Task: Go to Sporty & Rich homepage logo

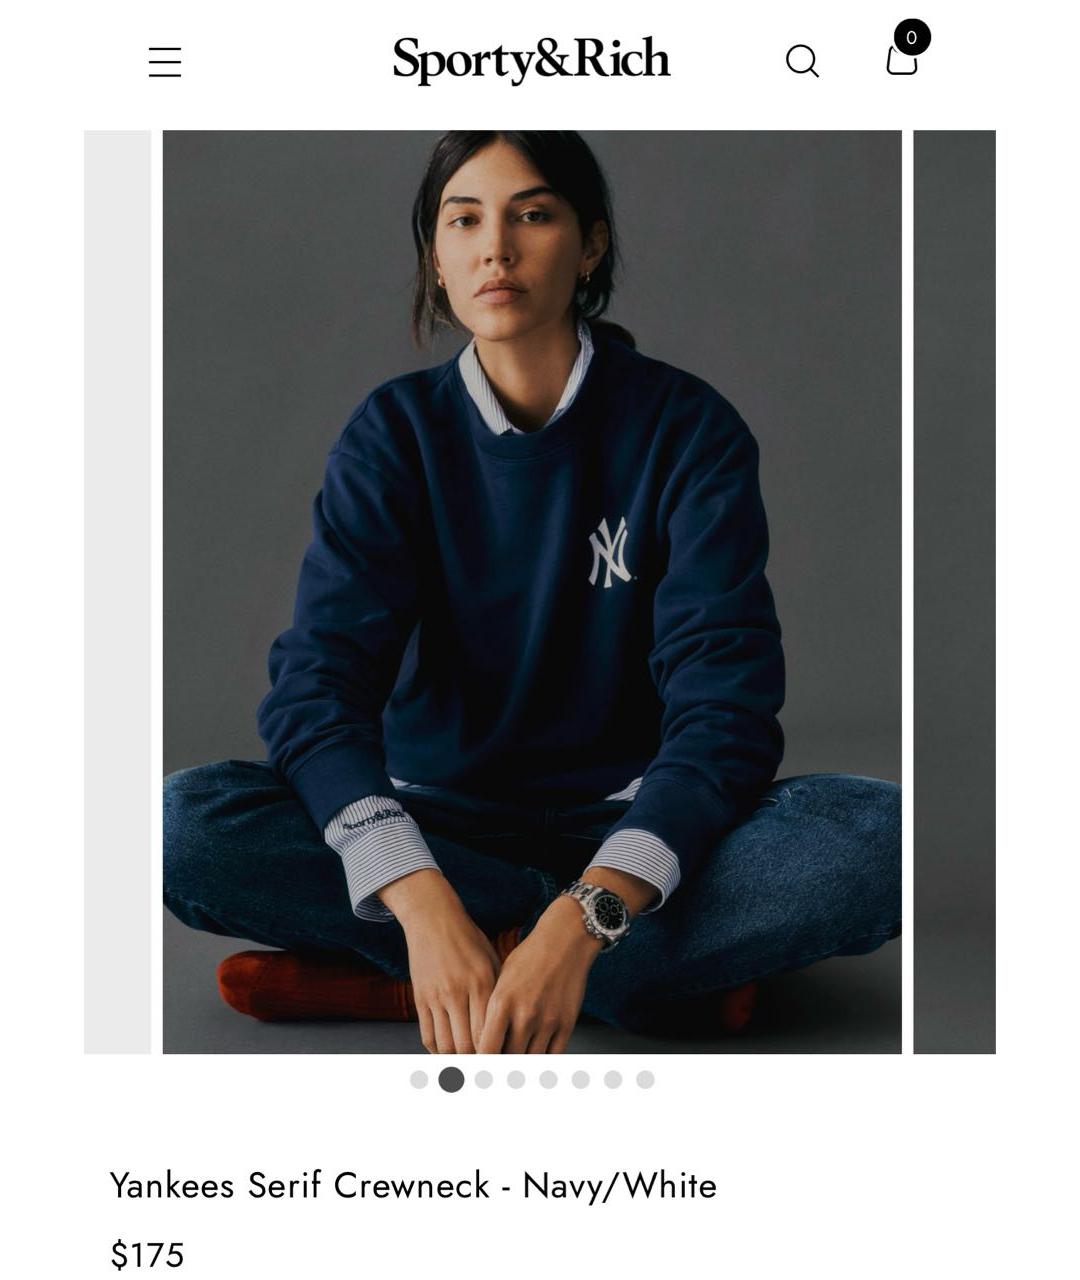Action: (531, 59)
